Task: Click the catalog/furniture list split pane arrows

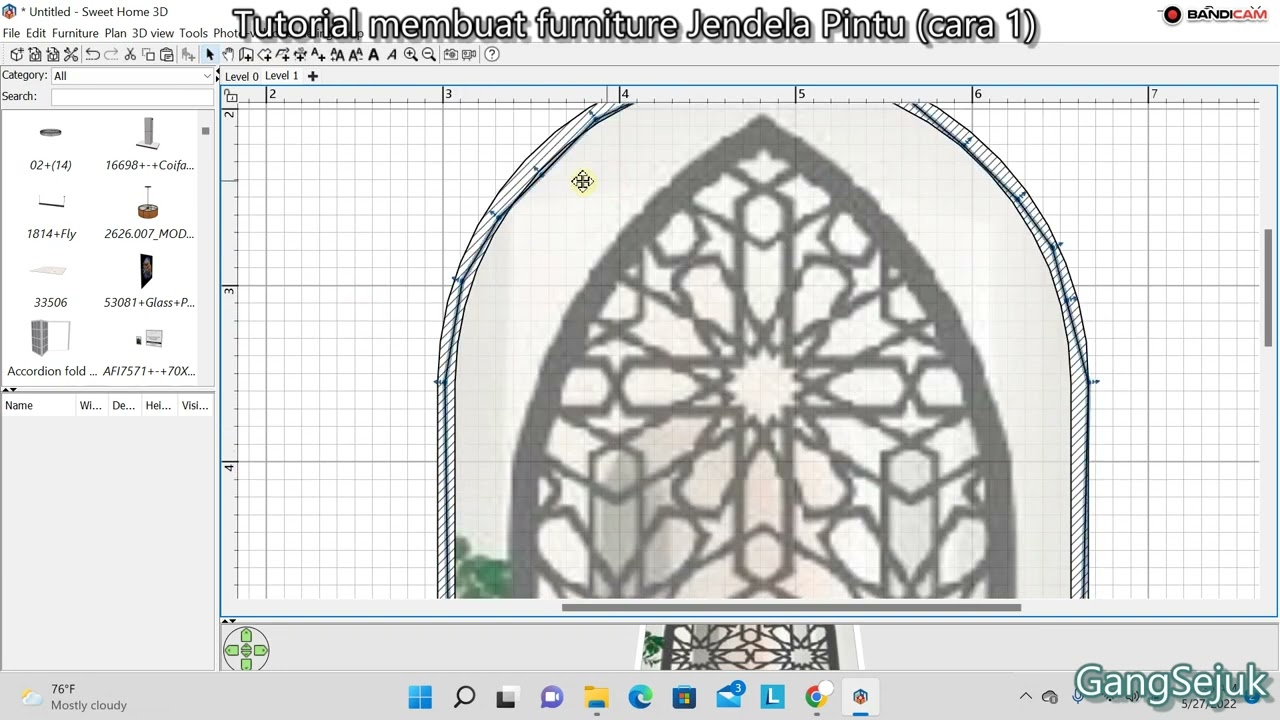Action: 10,389
